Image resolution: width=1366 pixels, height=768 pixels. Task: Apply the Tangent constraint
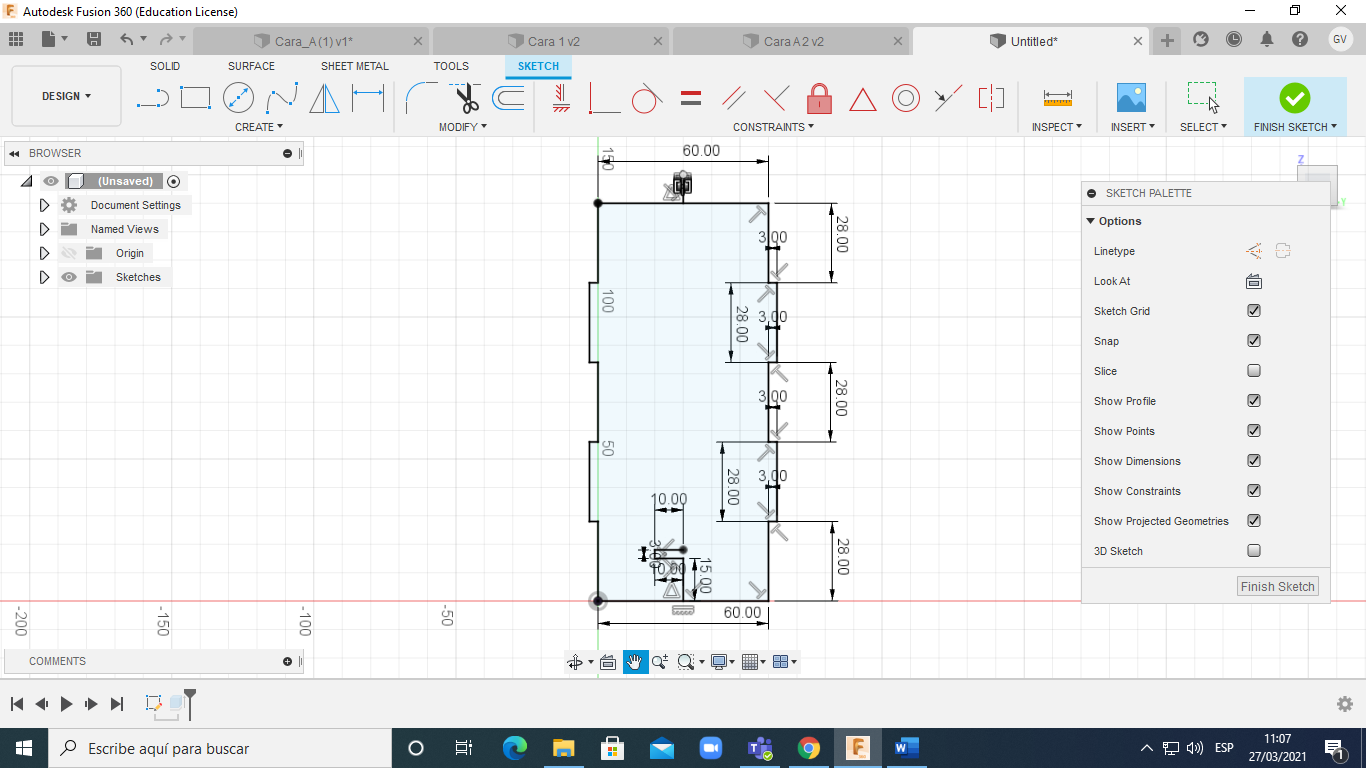pyautogui.click(x=647, y=98)
